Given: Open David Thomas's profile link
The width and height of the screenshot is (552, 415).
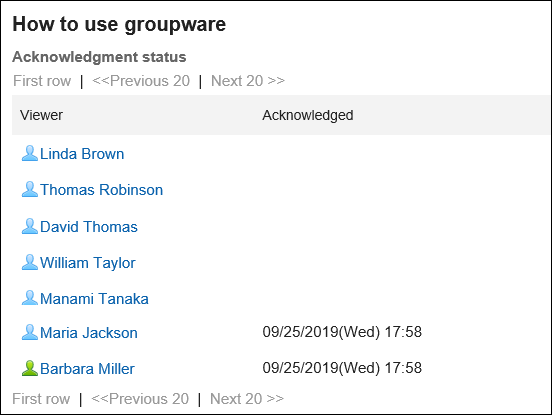Looking at the screenshot, I should [89, 227].
